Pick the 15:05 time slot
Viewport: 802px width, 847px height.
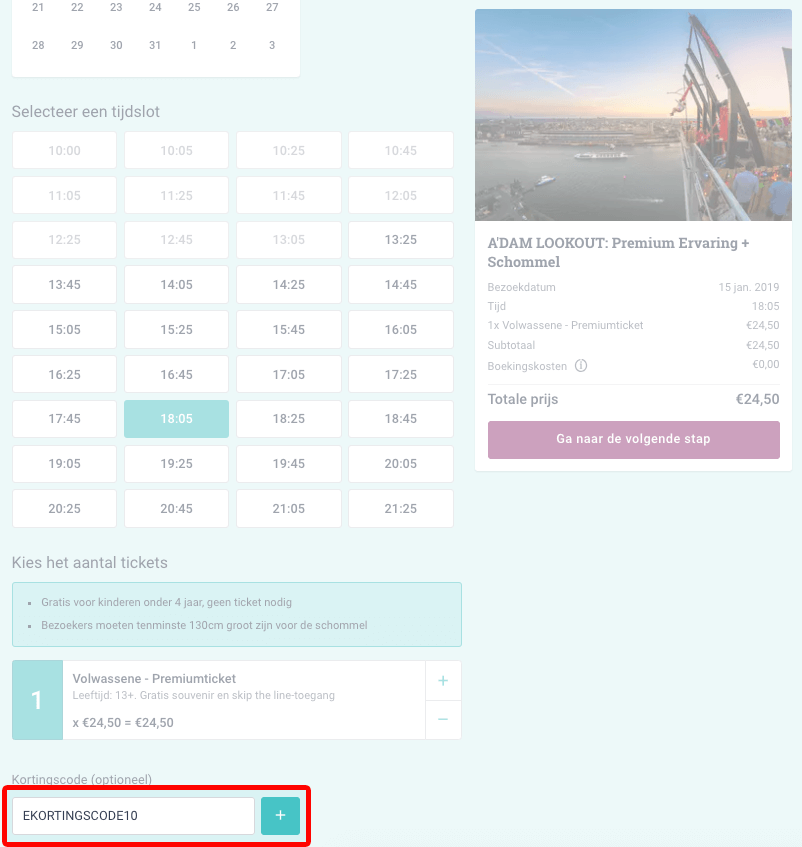(64, 330)
